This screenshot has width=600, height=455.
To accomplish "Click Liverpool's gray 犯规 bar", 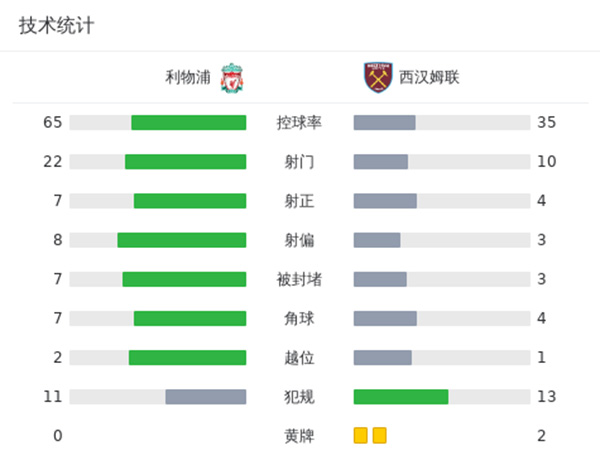I will click(205, 397).
